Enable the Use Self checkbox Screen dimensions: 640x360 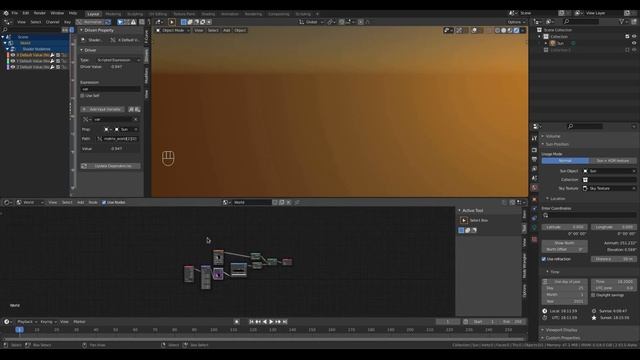coord(82,96)
